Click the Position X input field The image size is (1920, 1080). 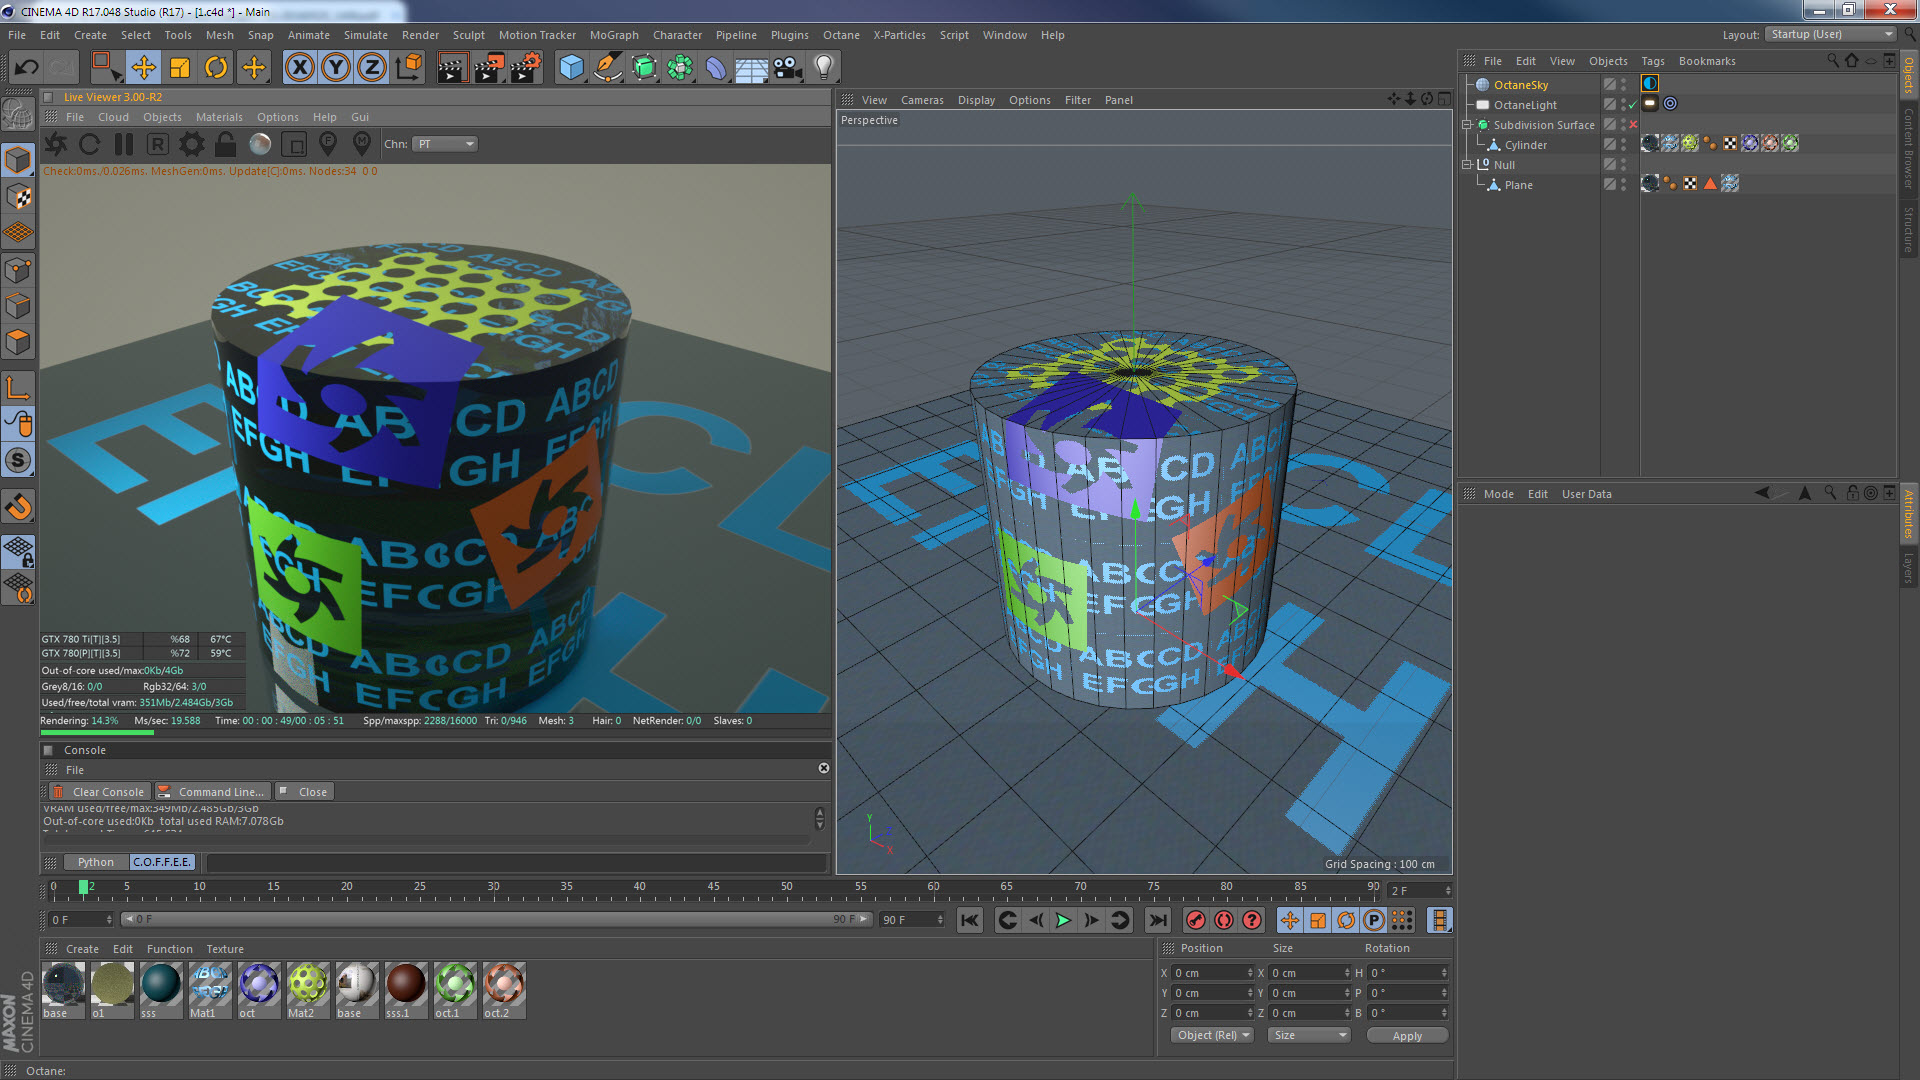[x=1208, y=973]
